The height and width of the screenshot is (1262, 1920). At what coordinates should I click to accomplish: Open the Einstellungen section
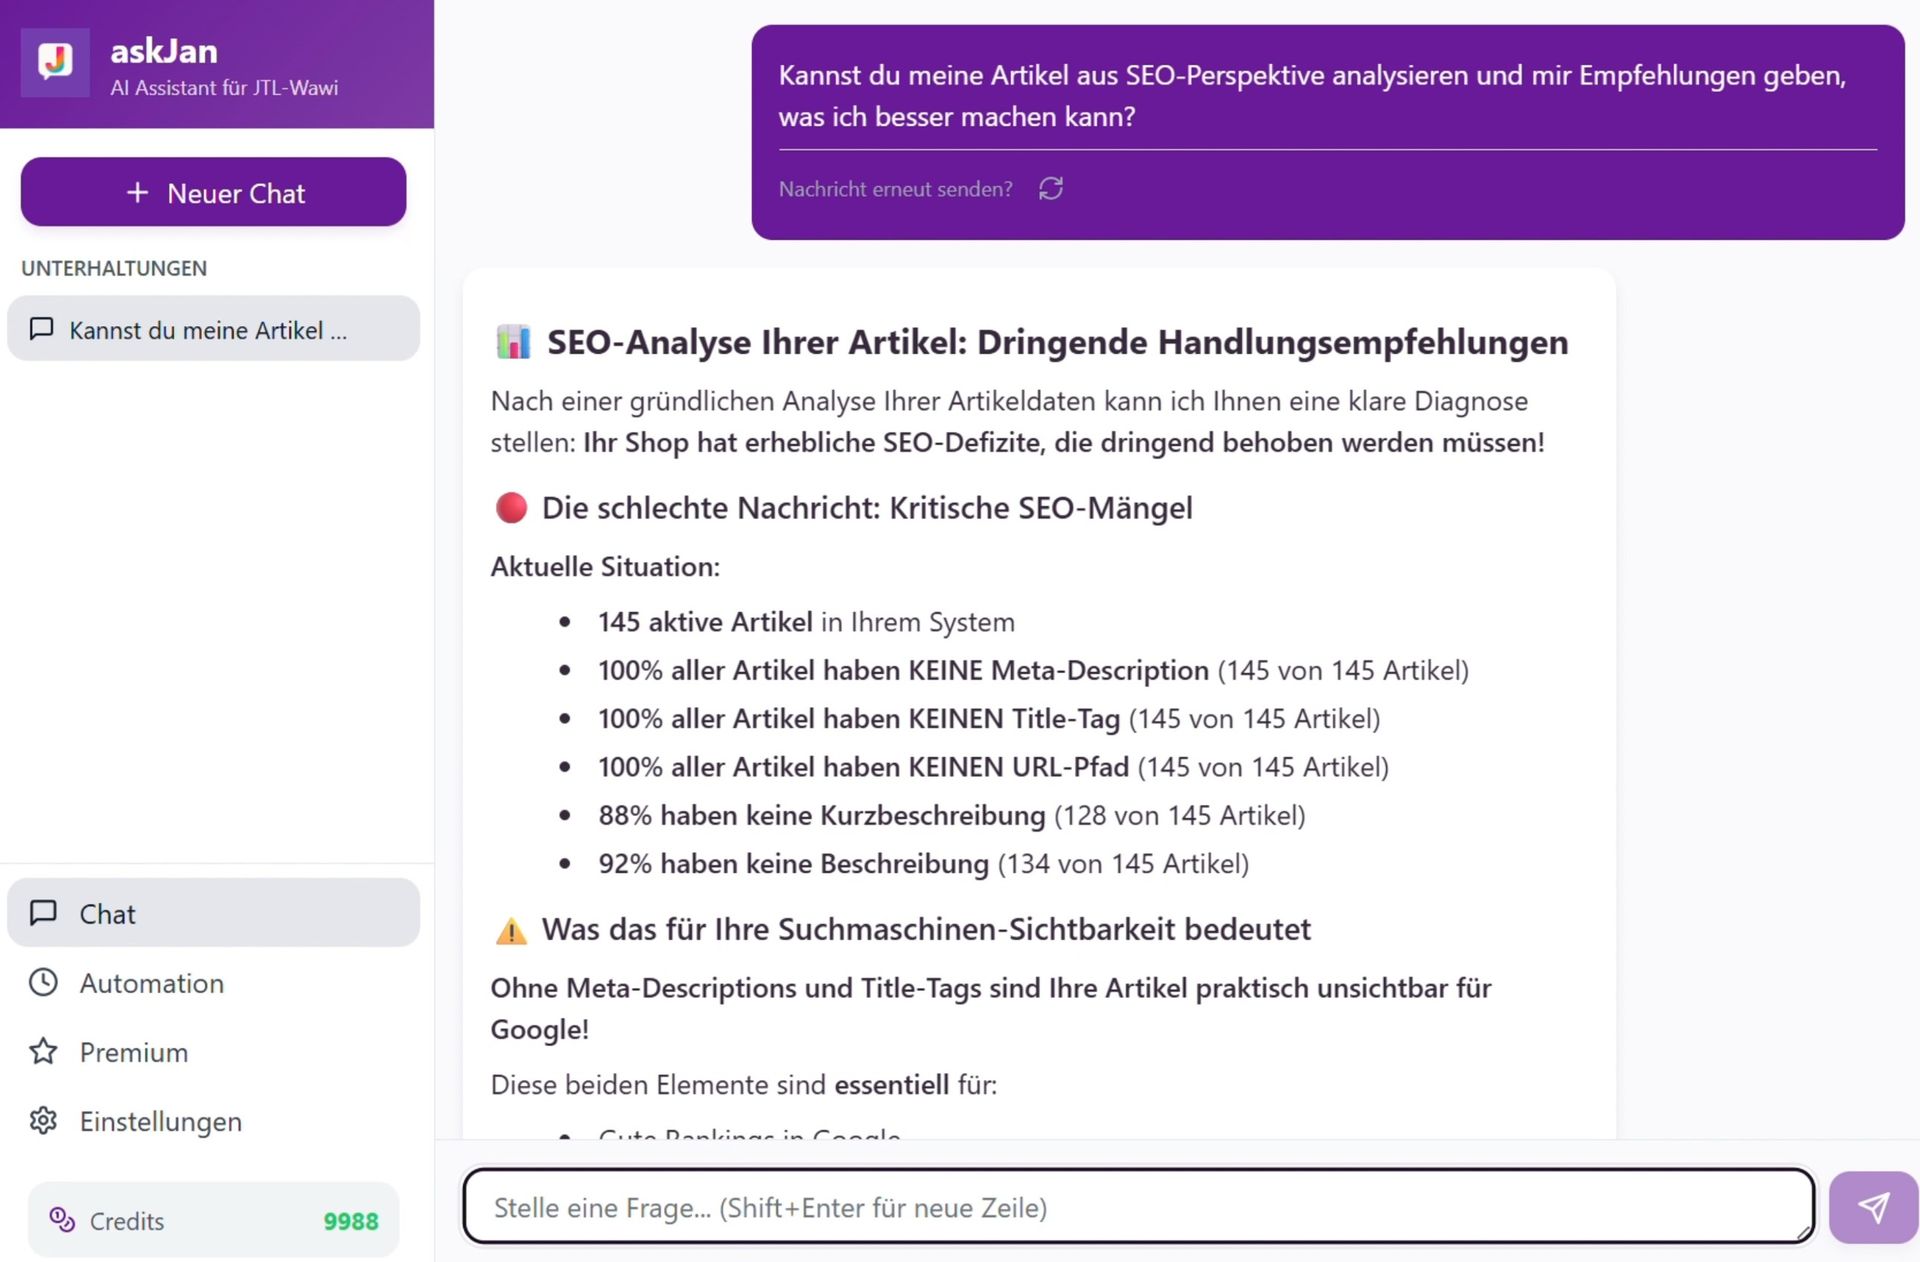tap(160, 1121)
